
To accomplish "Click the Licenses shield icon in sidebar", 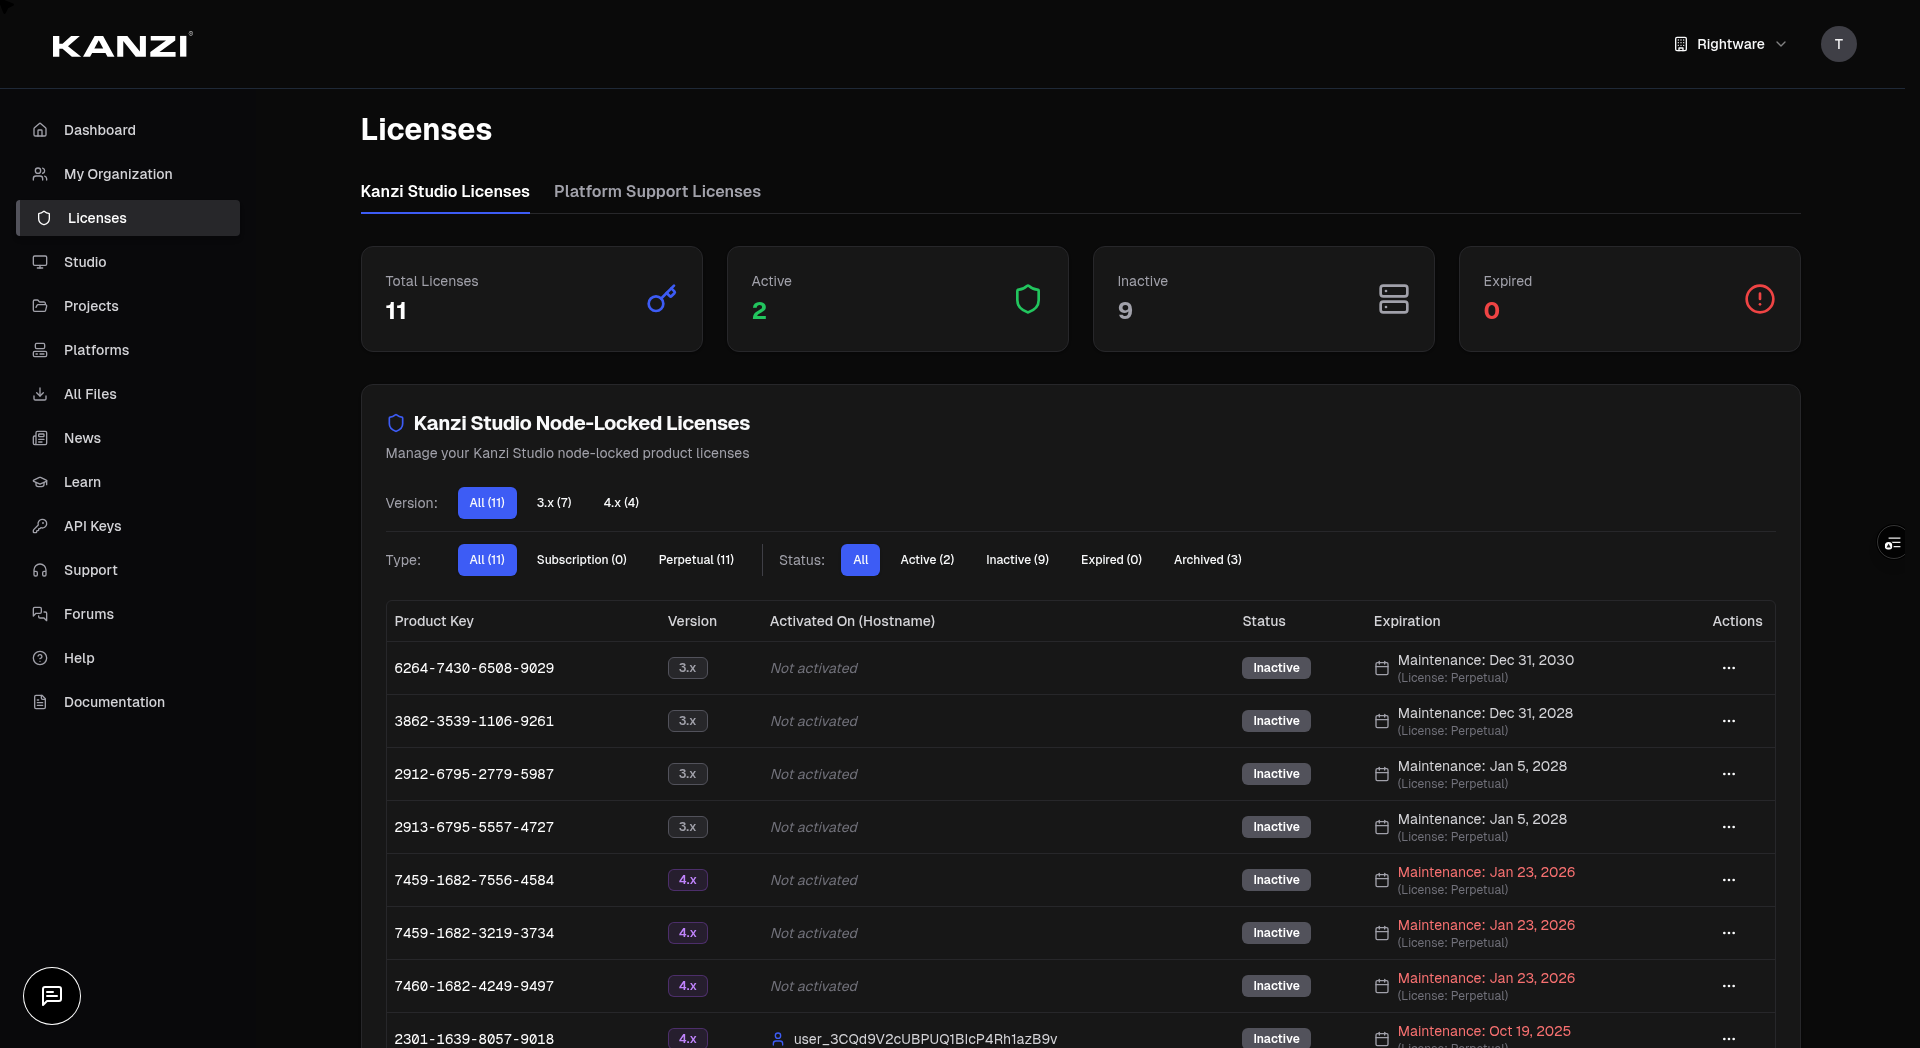I will tap(44, 218).
